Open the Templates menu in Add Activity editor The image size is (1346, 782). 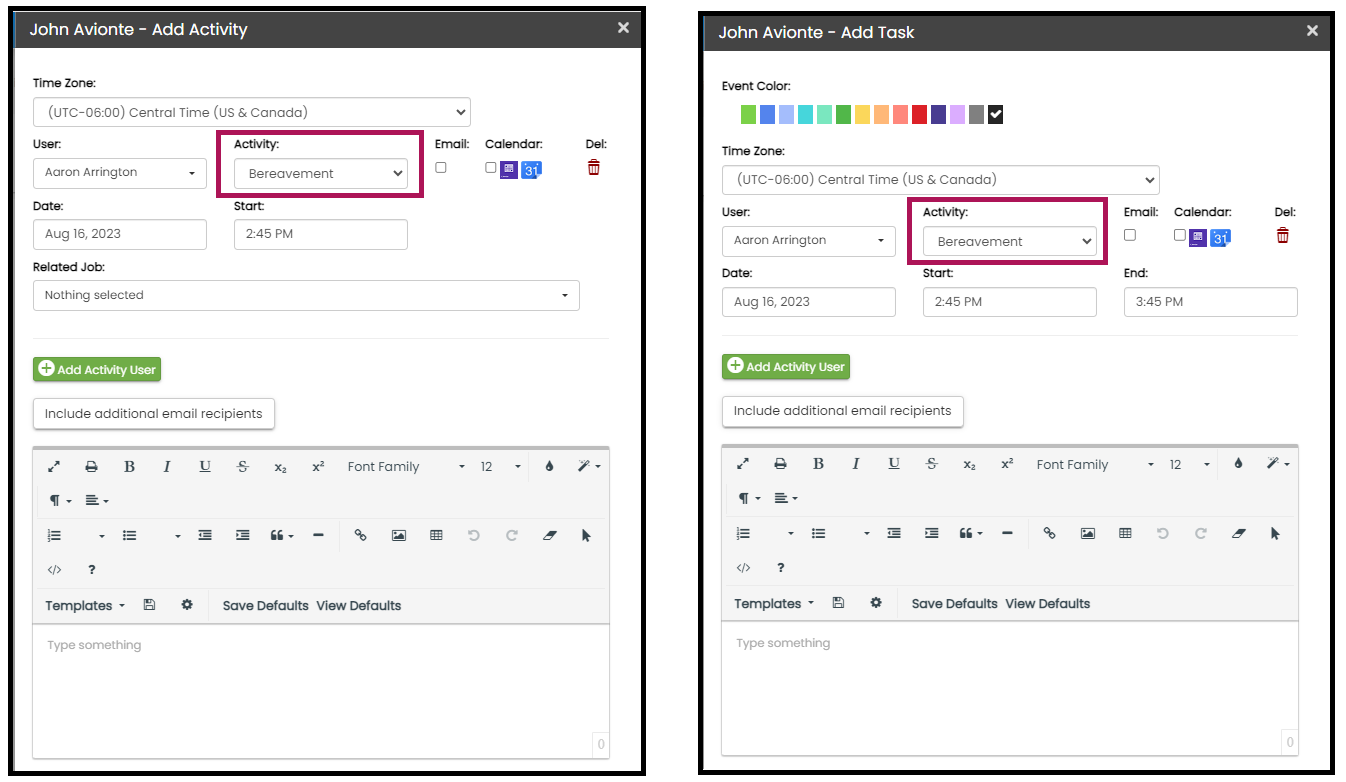(x=84, y=605)
